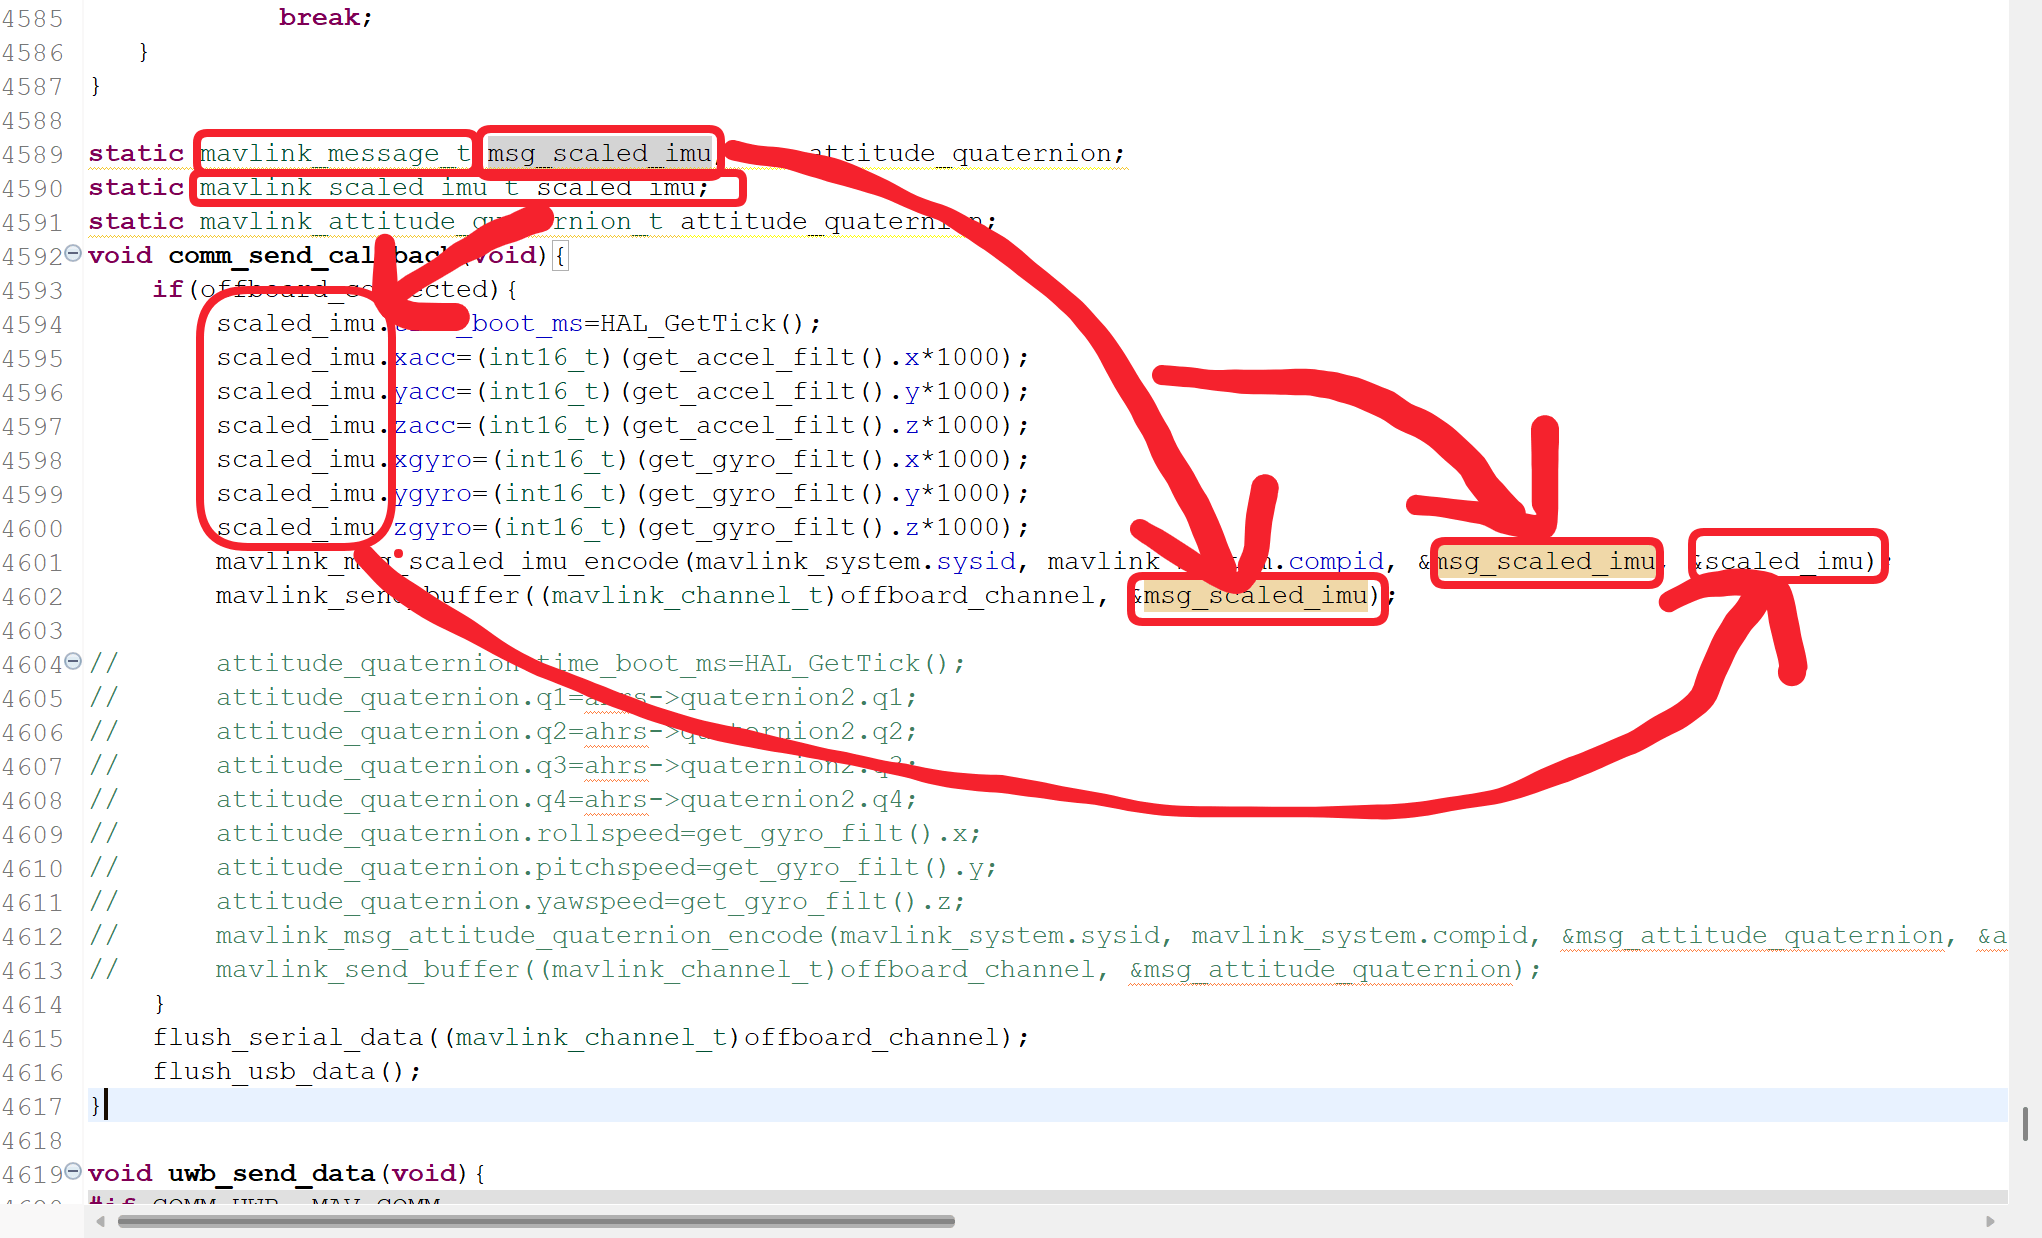This screenshot has width=2042, height=1238.
Task: Place cursor on the break statement at line 4585
Action: [320, 16]
